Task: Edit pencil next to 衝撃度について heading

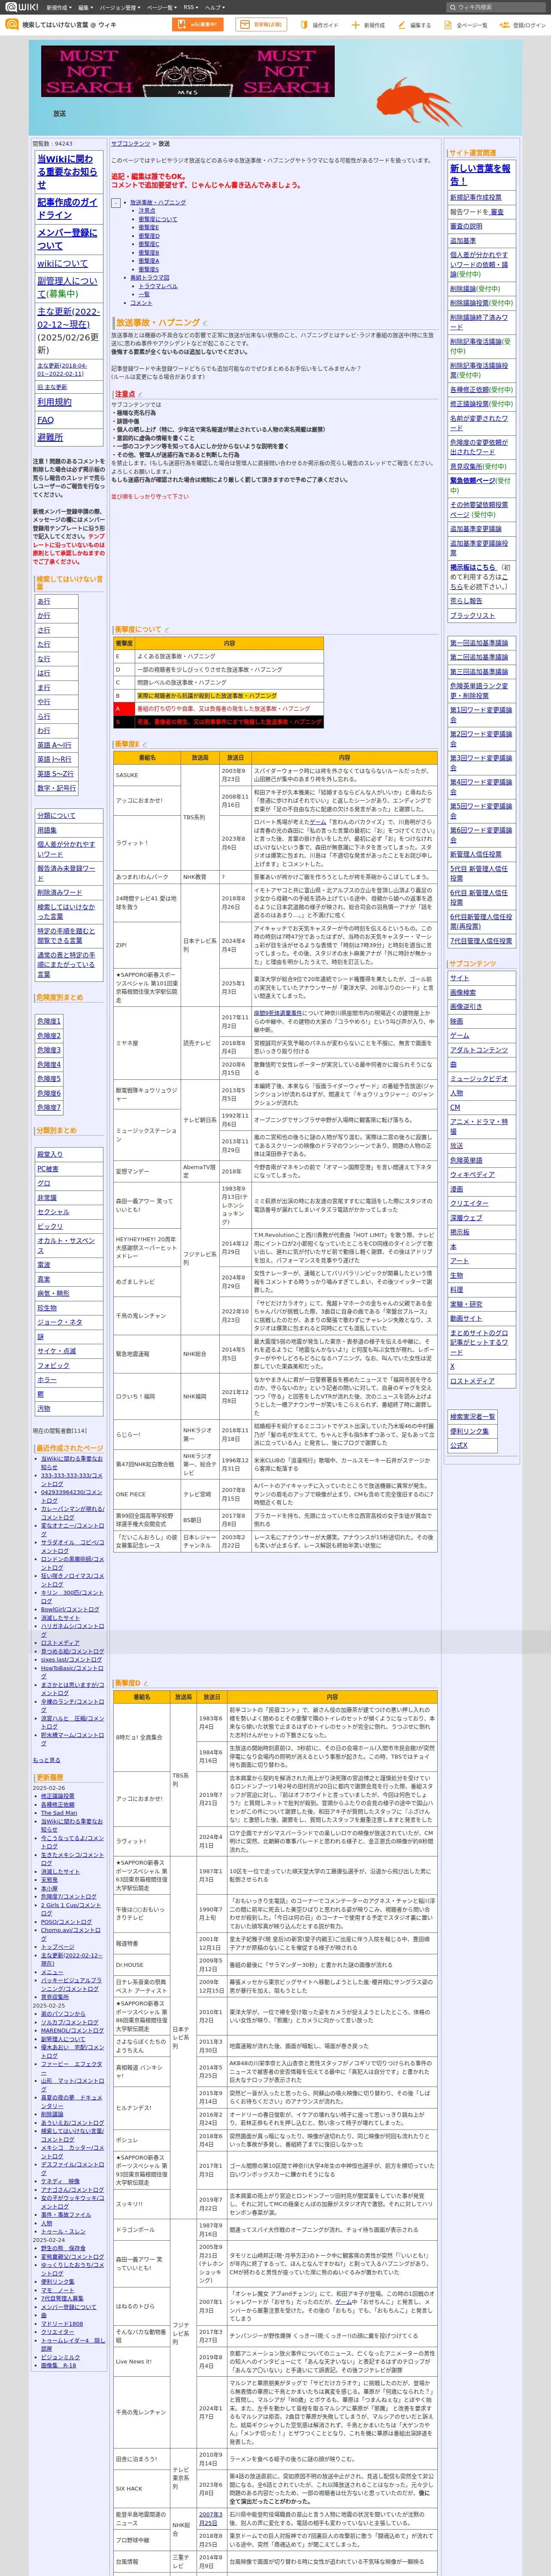Action: [x=167, y=630]
